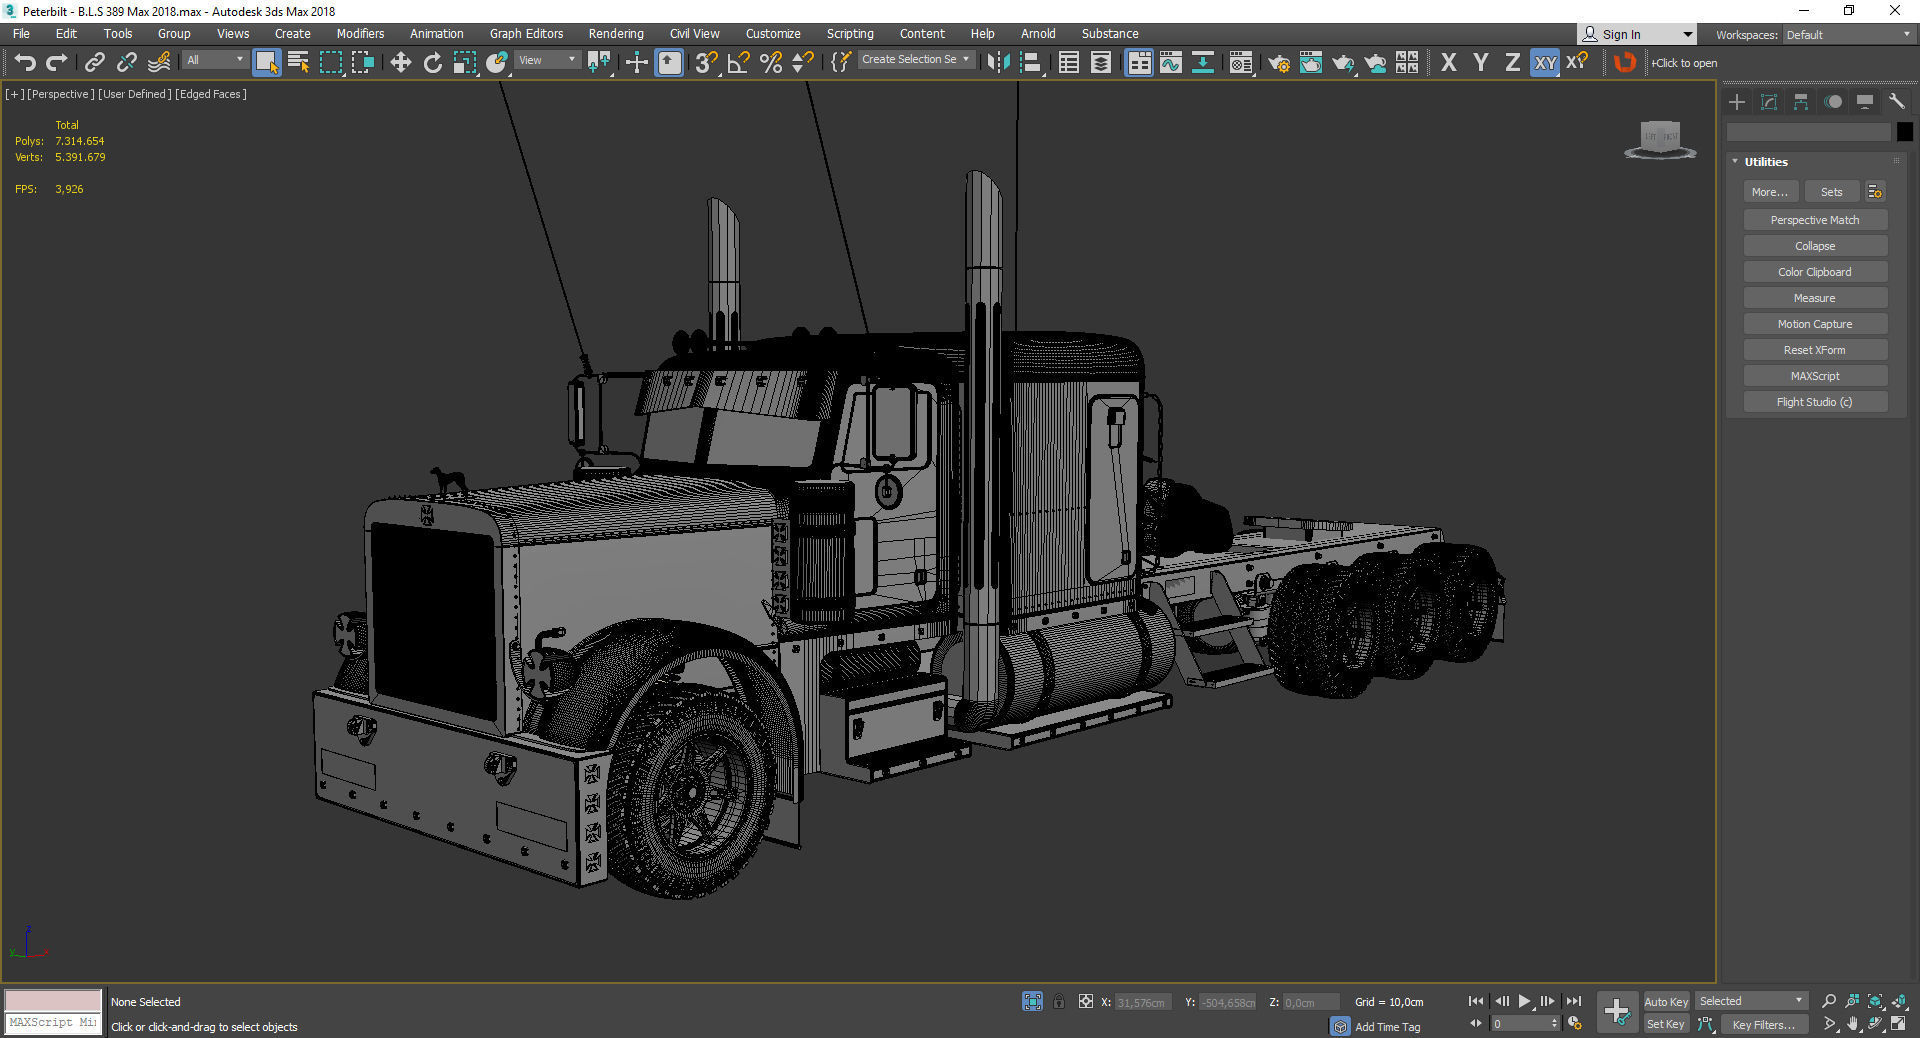
Task: Activate the Select and Scale tool
Action: coord(464,63)
